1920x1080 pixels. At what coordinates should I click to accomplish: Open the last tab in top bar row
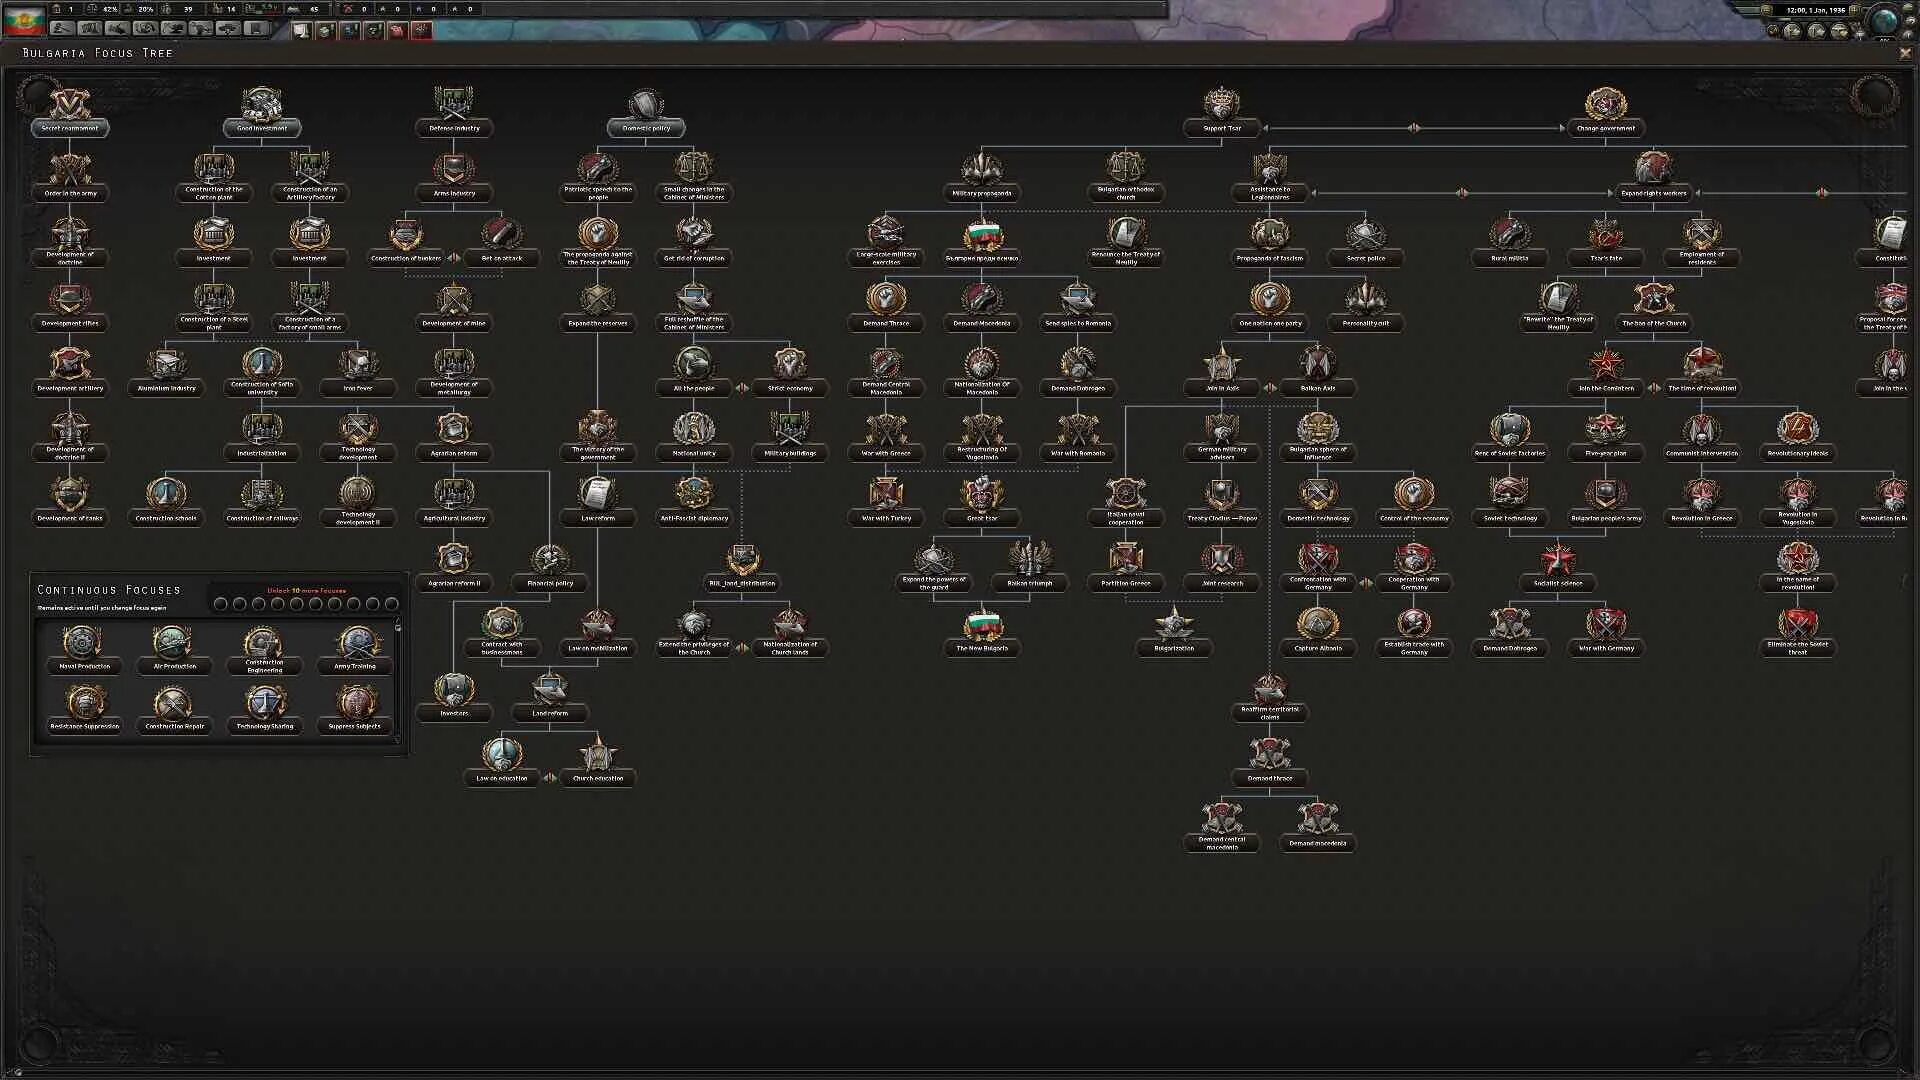point(257,29)
